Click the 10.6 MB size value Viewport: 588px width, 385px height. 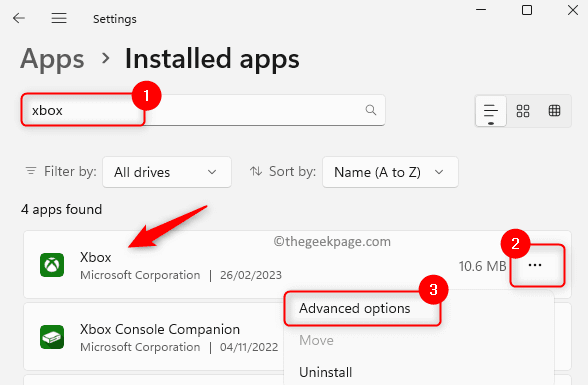tap(482, 266)
